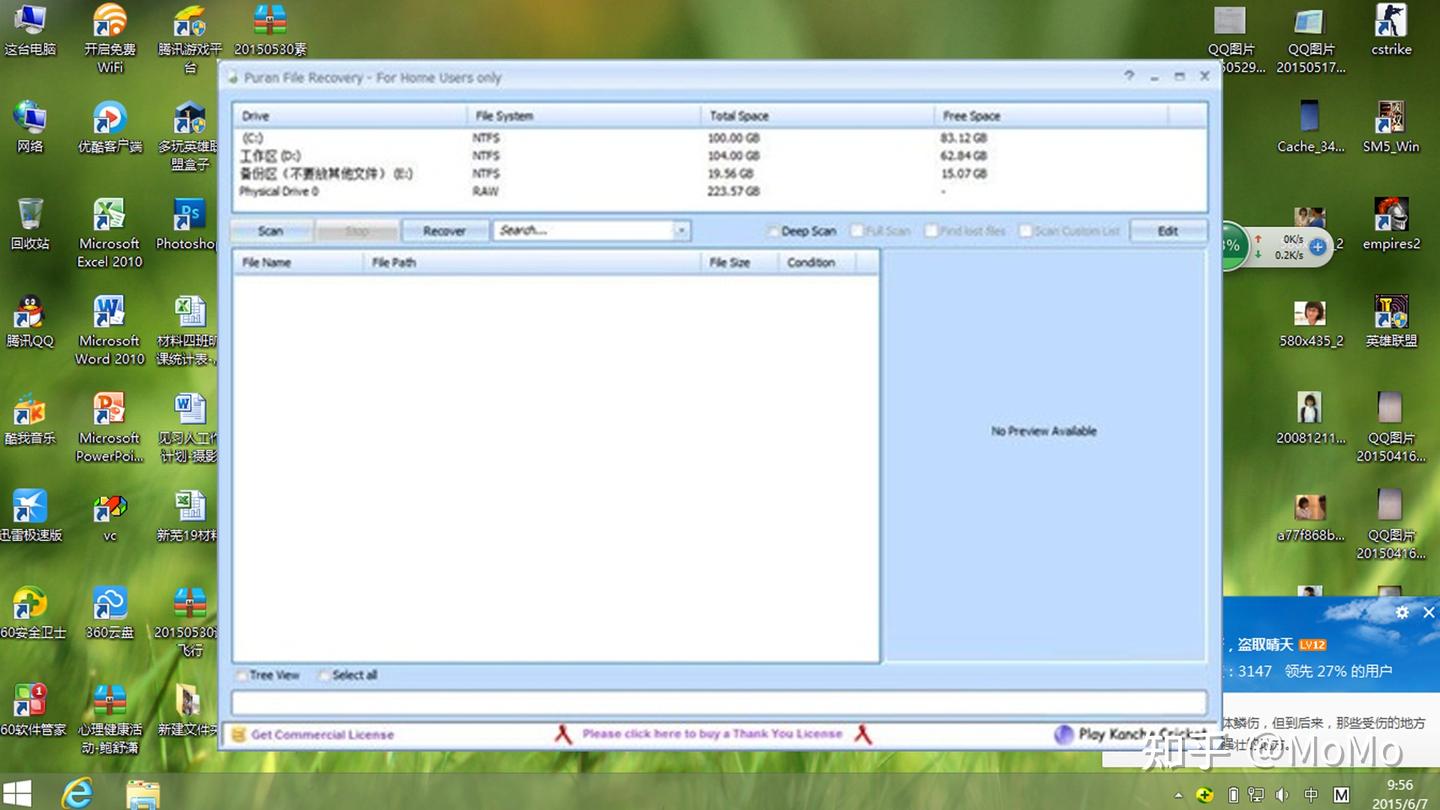Open the 360软件管家 desktop shortcut

click(x=30, y=709)
